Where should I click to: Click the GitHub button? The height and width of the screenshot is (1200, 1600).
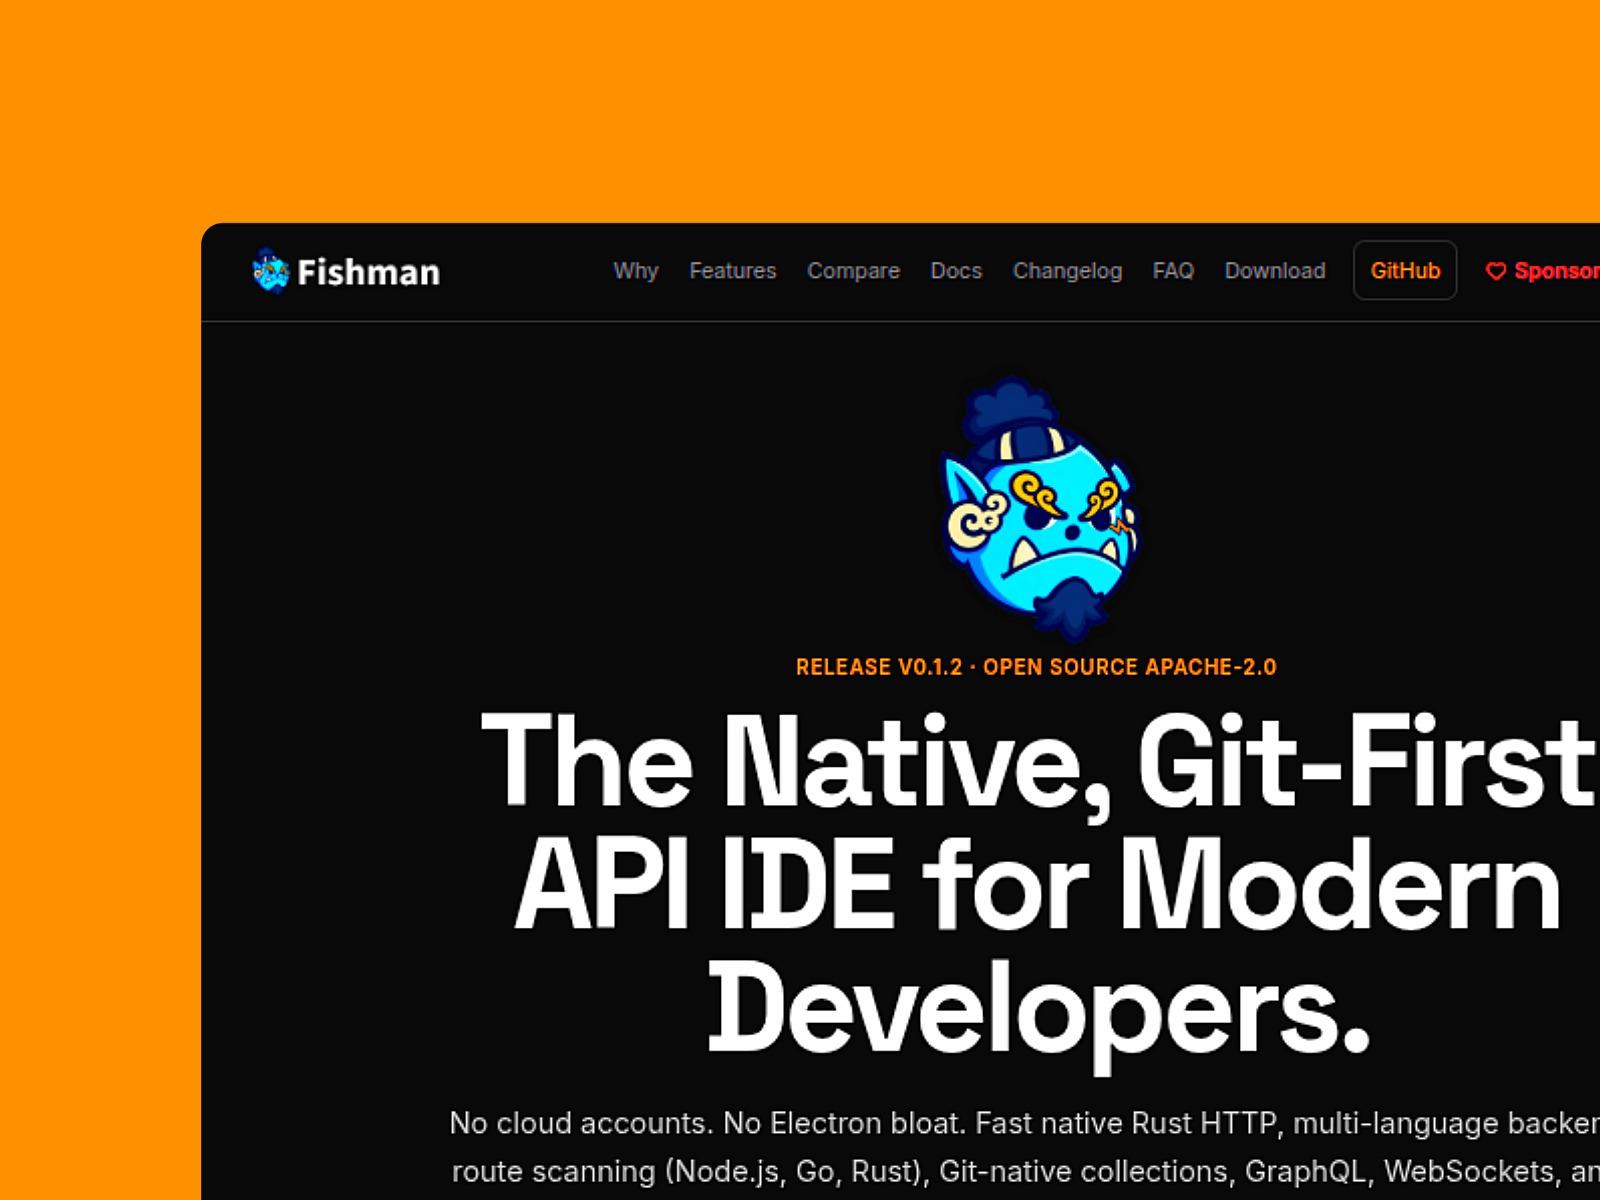[x=1405, y=270]
